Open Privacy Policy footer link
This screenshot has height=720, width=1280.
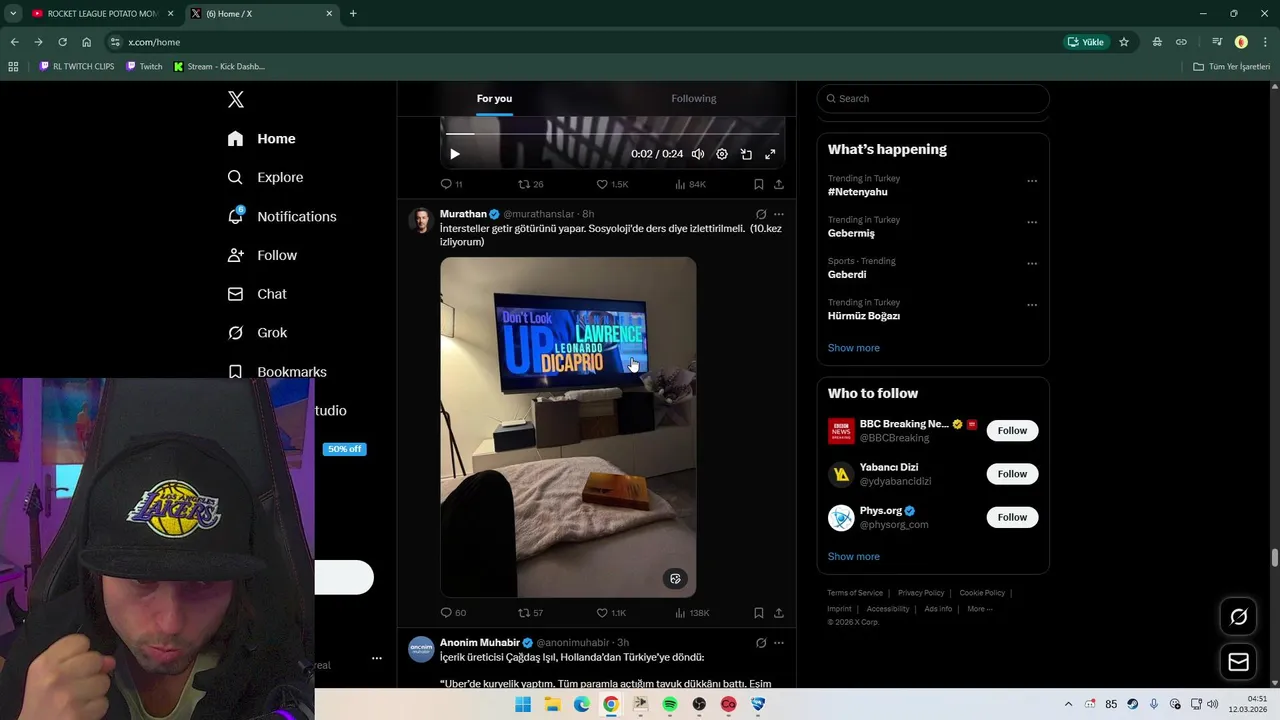click(921, 593)
